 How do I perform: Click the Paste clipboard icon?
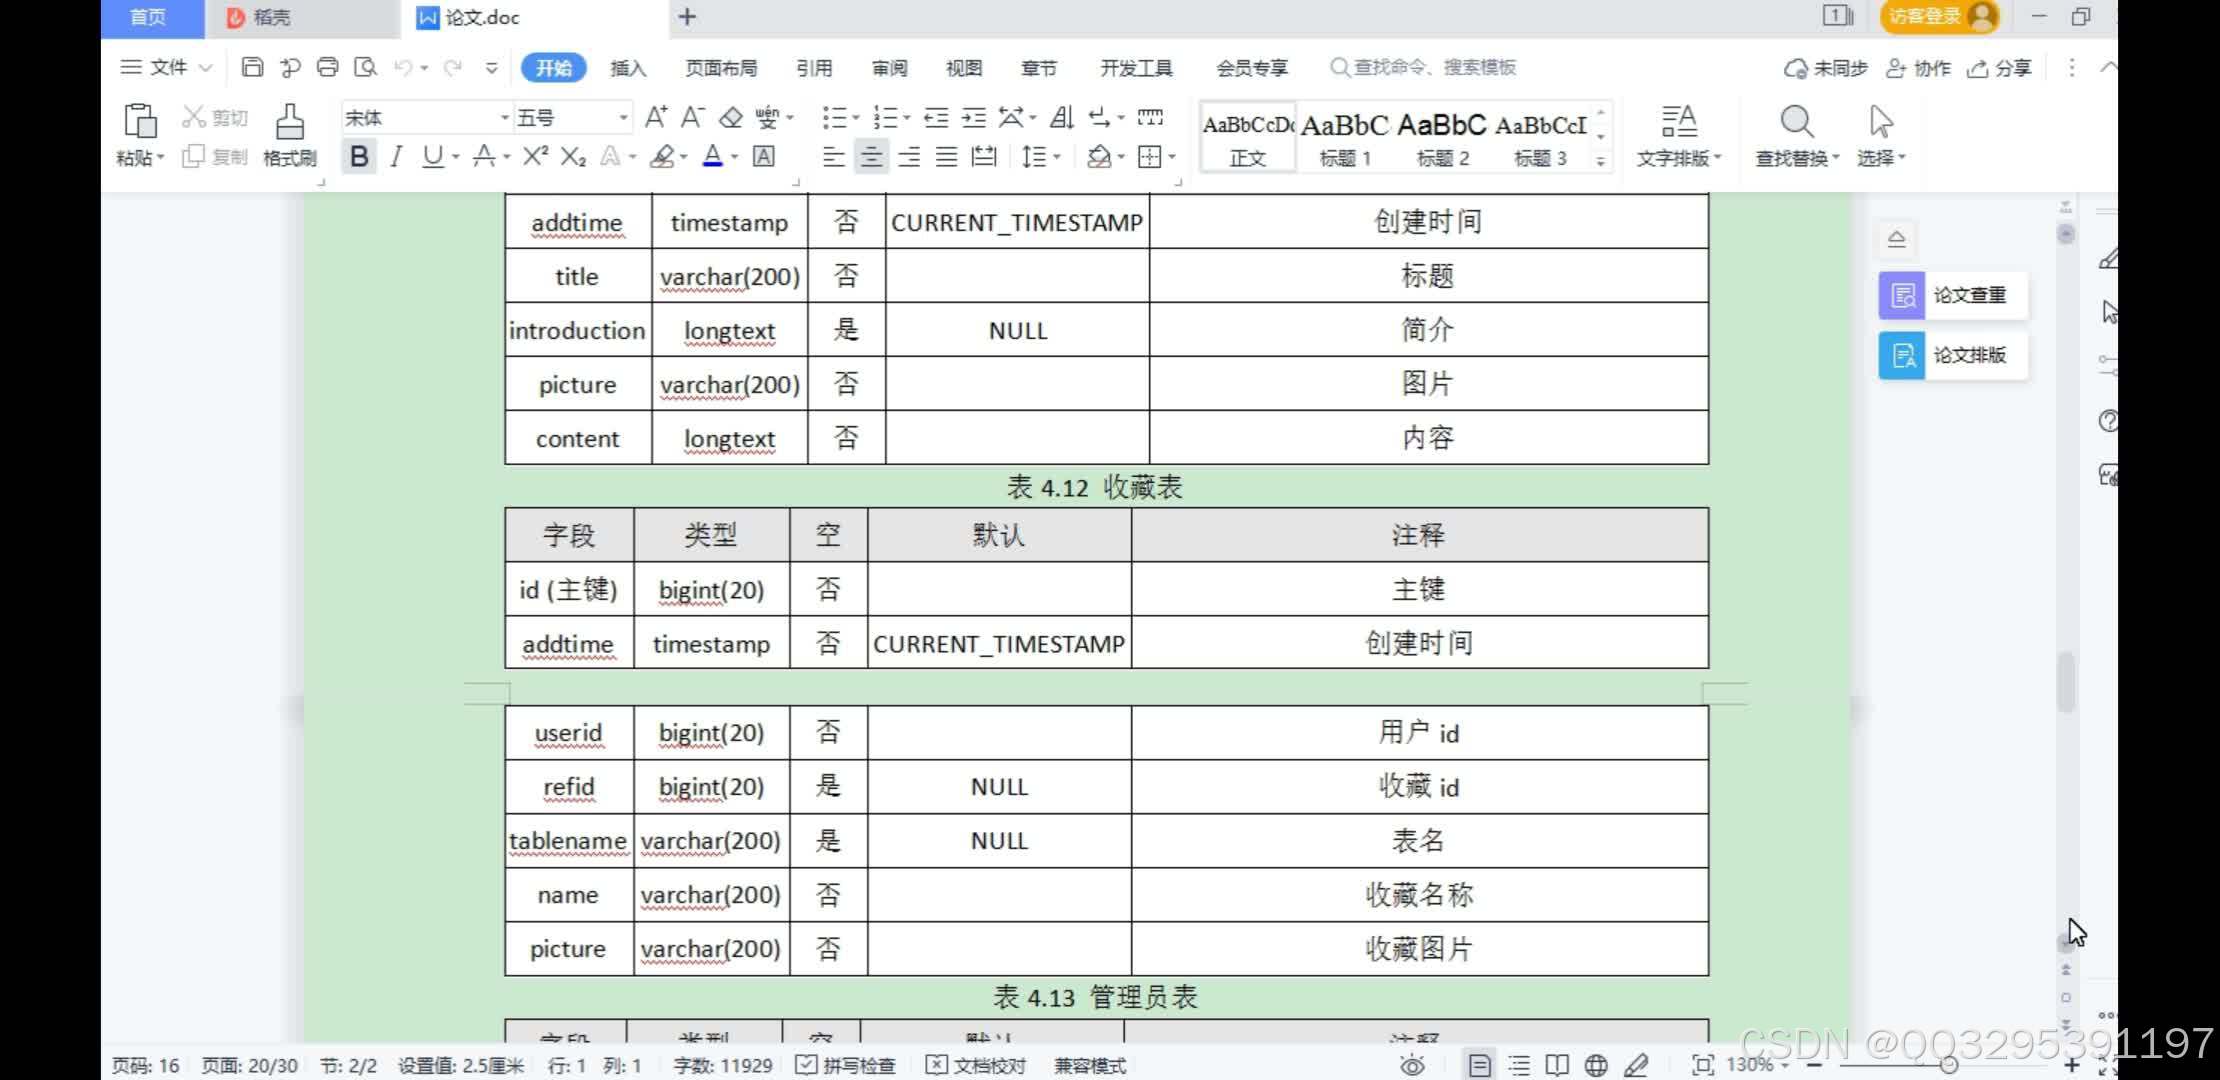click(139, 121)
